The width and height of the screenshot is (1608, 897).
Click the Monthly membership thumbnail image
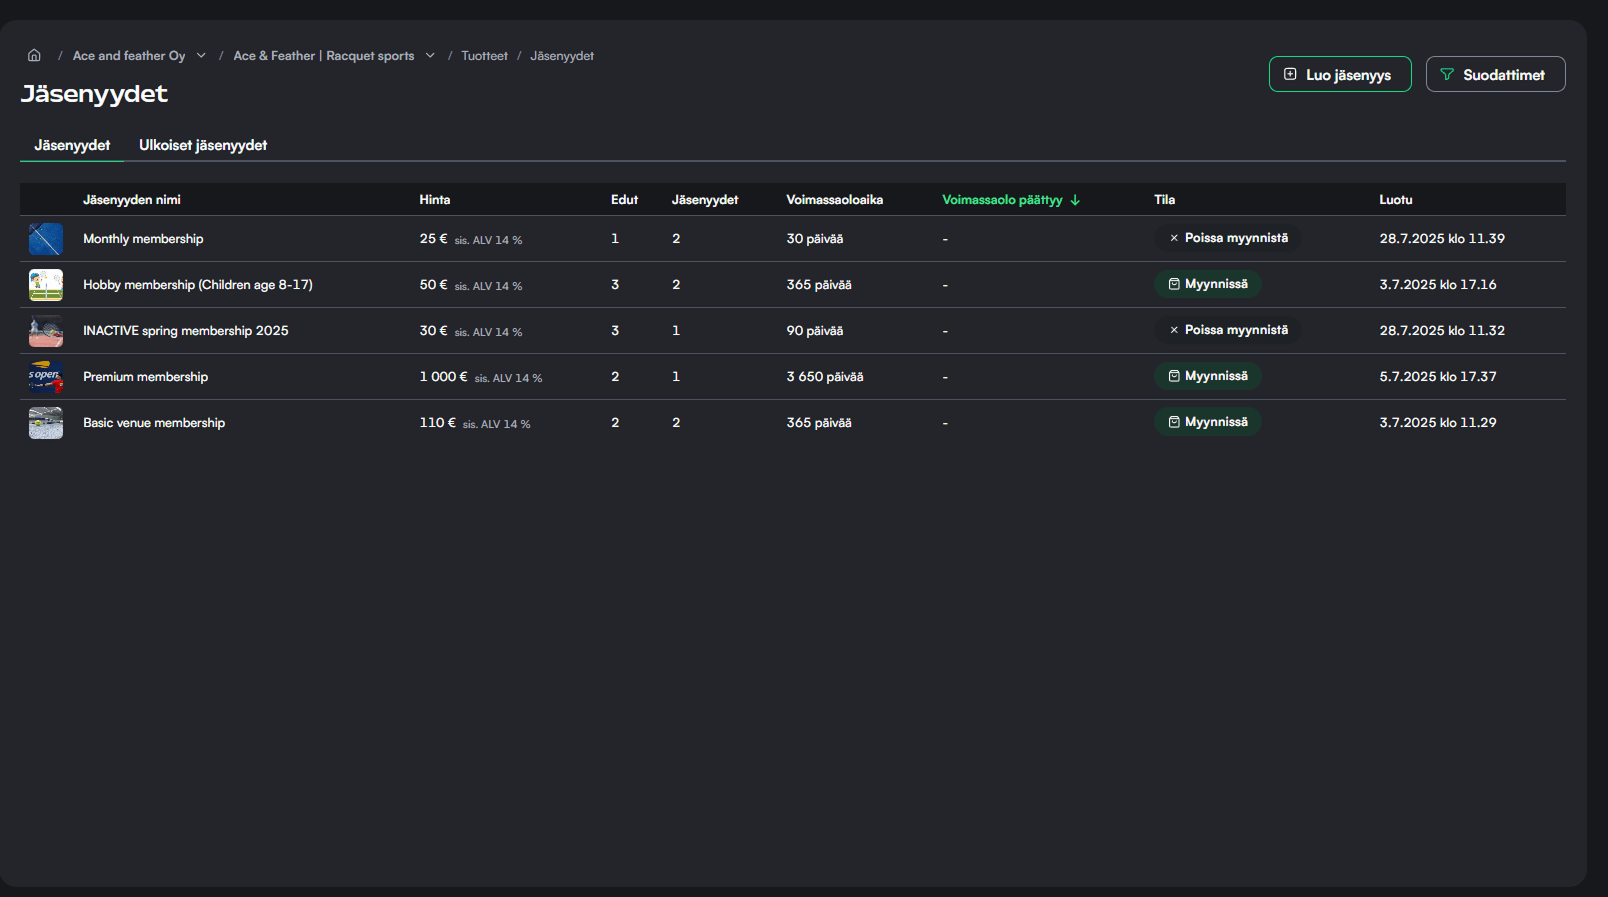click(x=46, y=239)
